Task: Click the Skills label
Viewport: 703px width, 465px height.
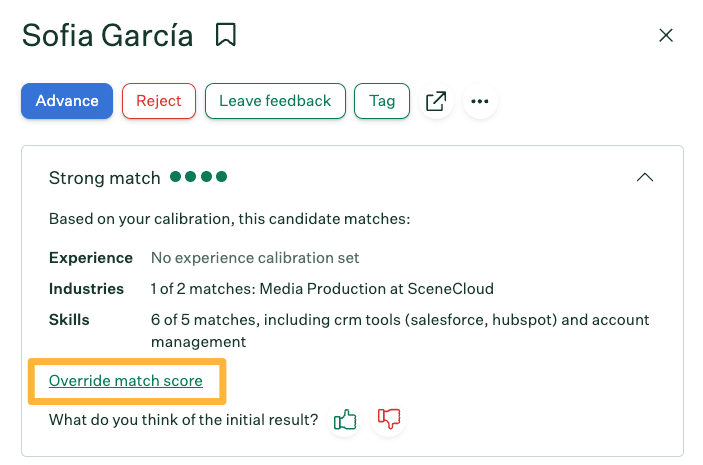Action: pyautogui.click(x=69, y=320)
